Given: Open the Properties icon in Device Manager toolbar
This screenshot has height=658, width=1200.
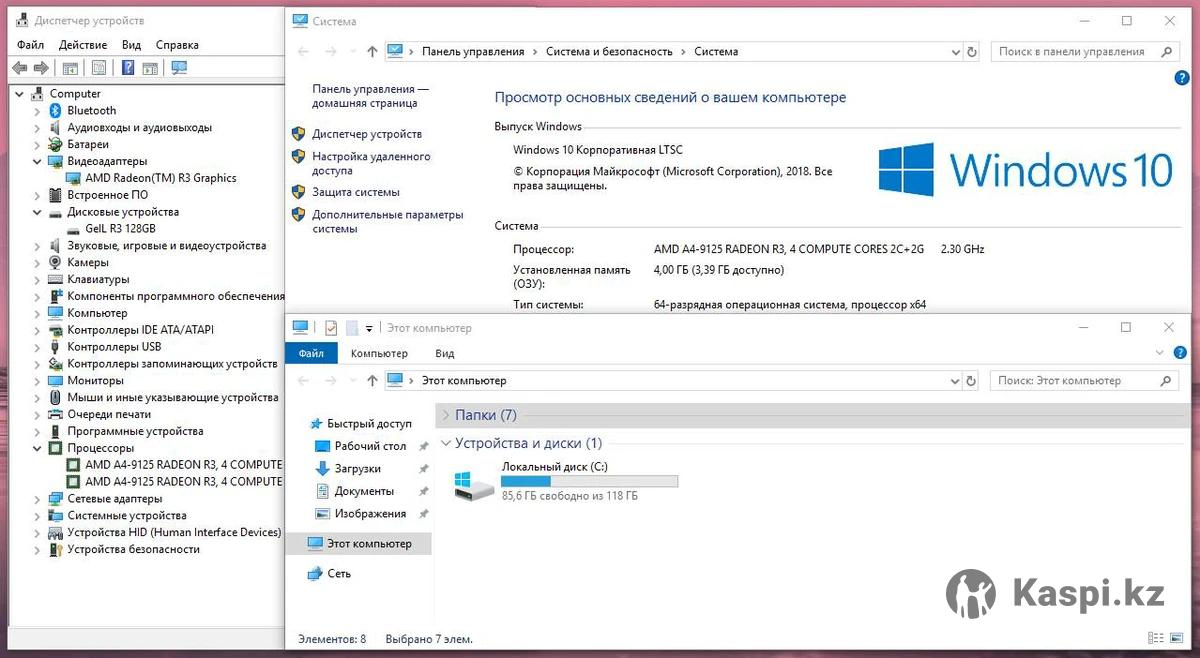Looking at the screenshot, I should (x=99, y=68).
